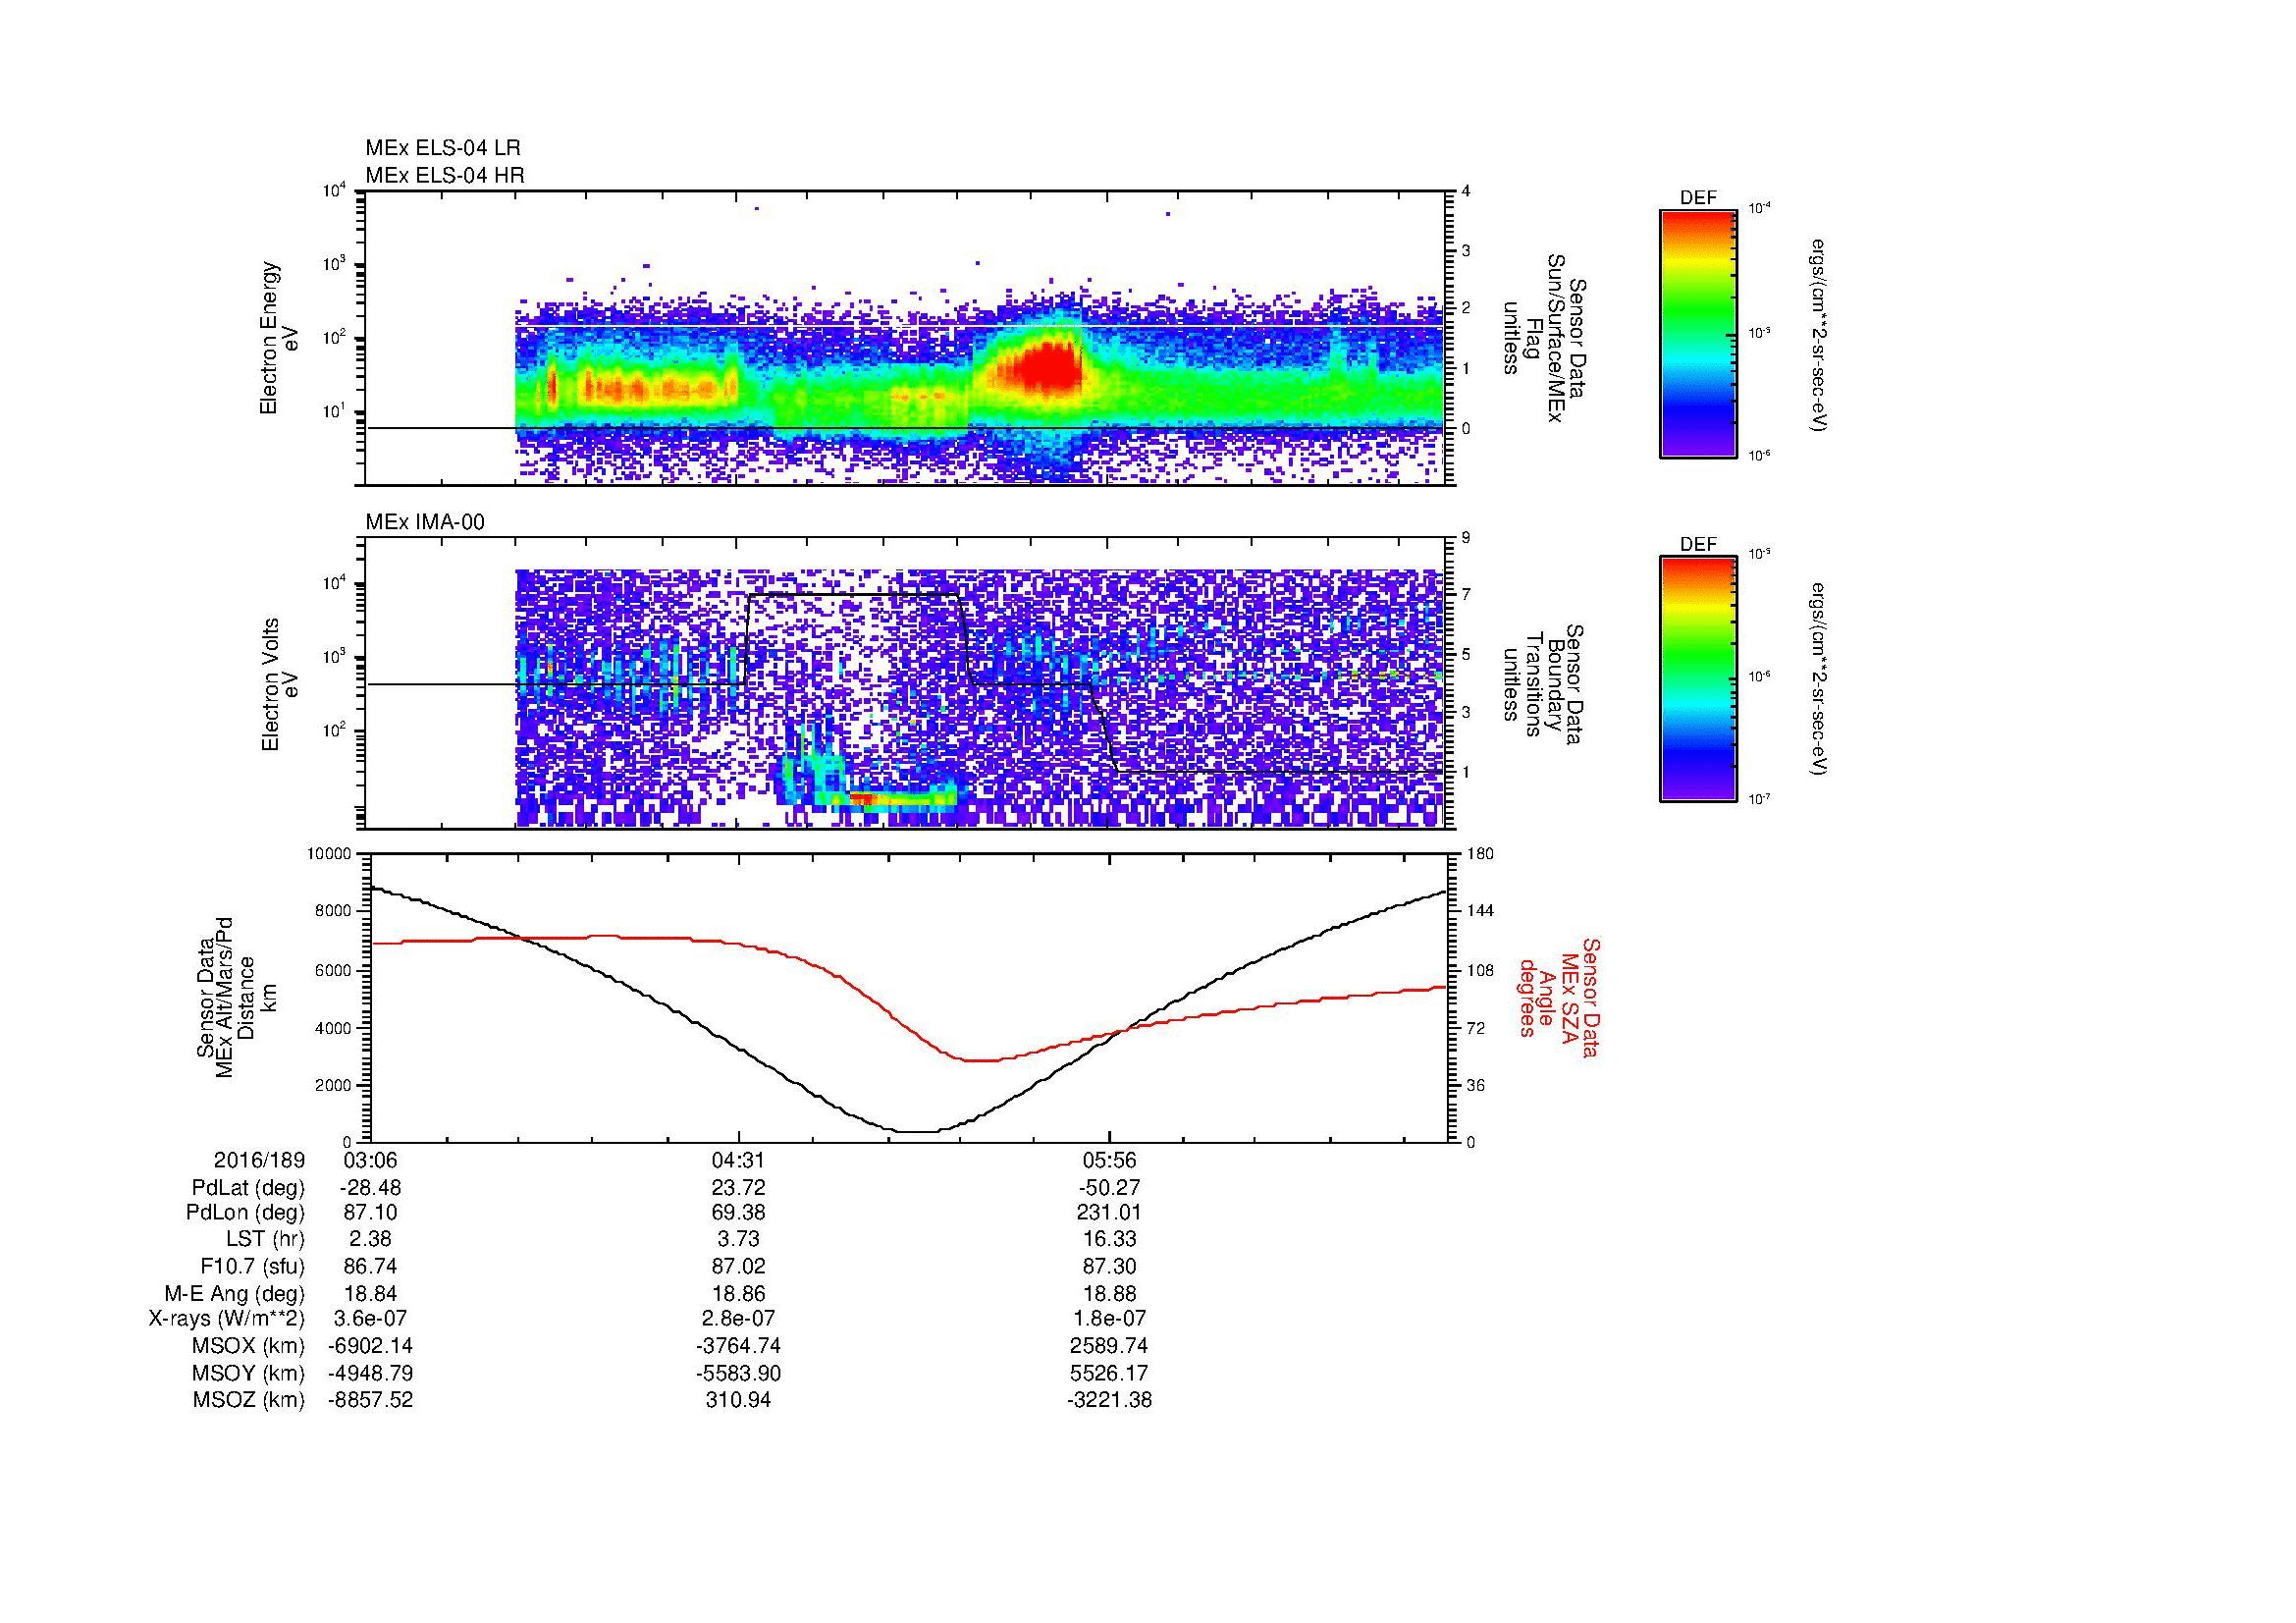Click the 10000 km altitude tick label
This screenshot has width=2296, height=1623.
(328, 854)
